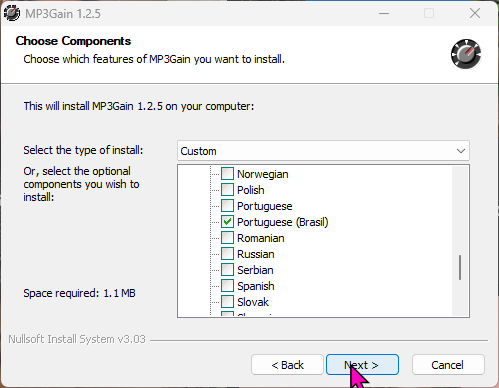499x388 pixels.
Task: Open the install type Custom dropdown
Action: pyautogui.click(x=323, y=151)
